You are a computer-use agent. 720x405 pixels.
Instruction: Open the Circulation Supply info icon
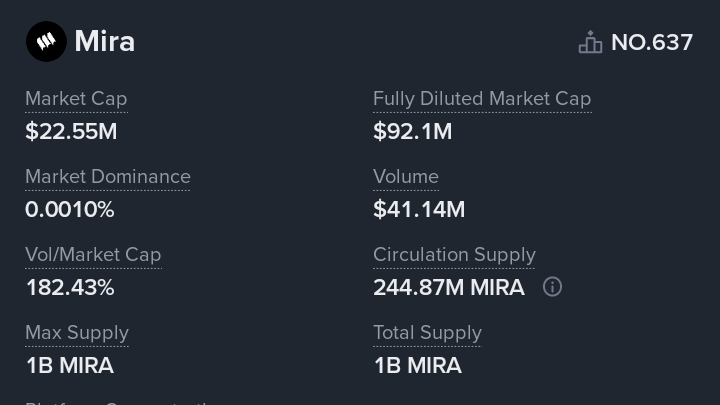tap(552, 287)
